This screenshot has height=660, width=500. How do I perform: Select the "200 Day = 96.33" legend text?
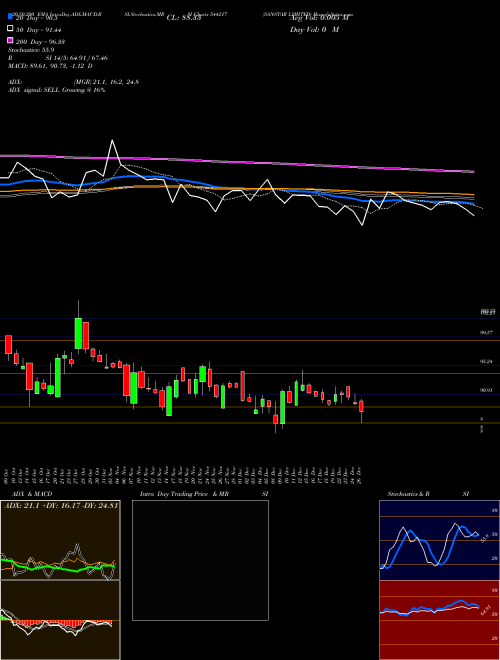pos(40,42)
